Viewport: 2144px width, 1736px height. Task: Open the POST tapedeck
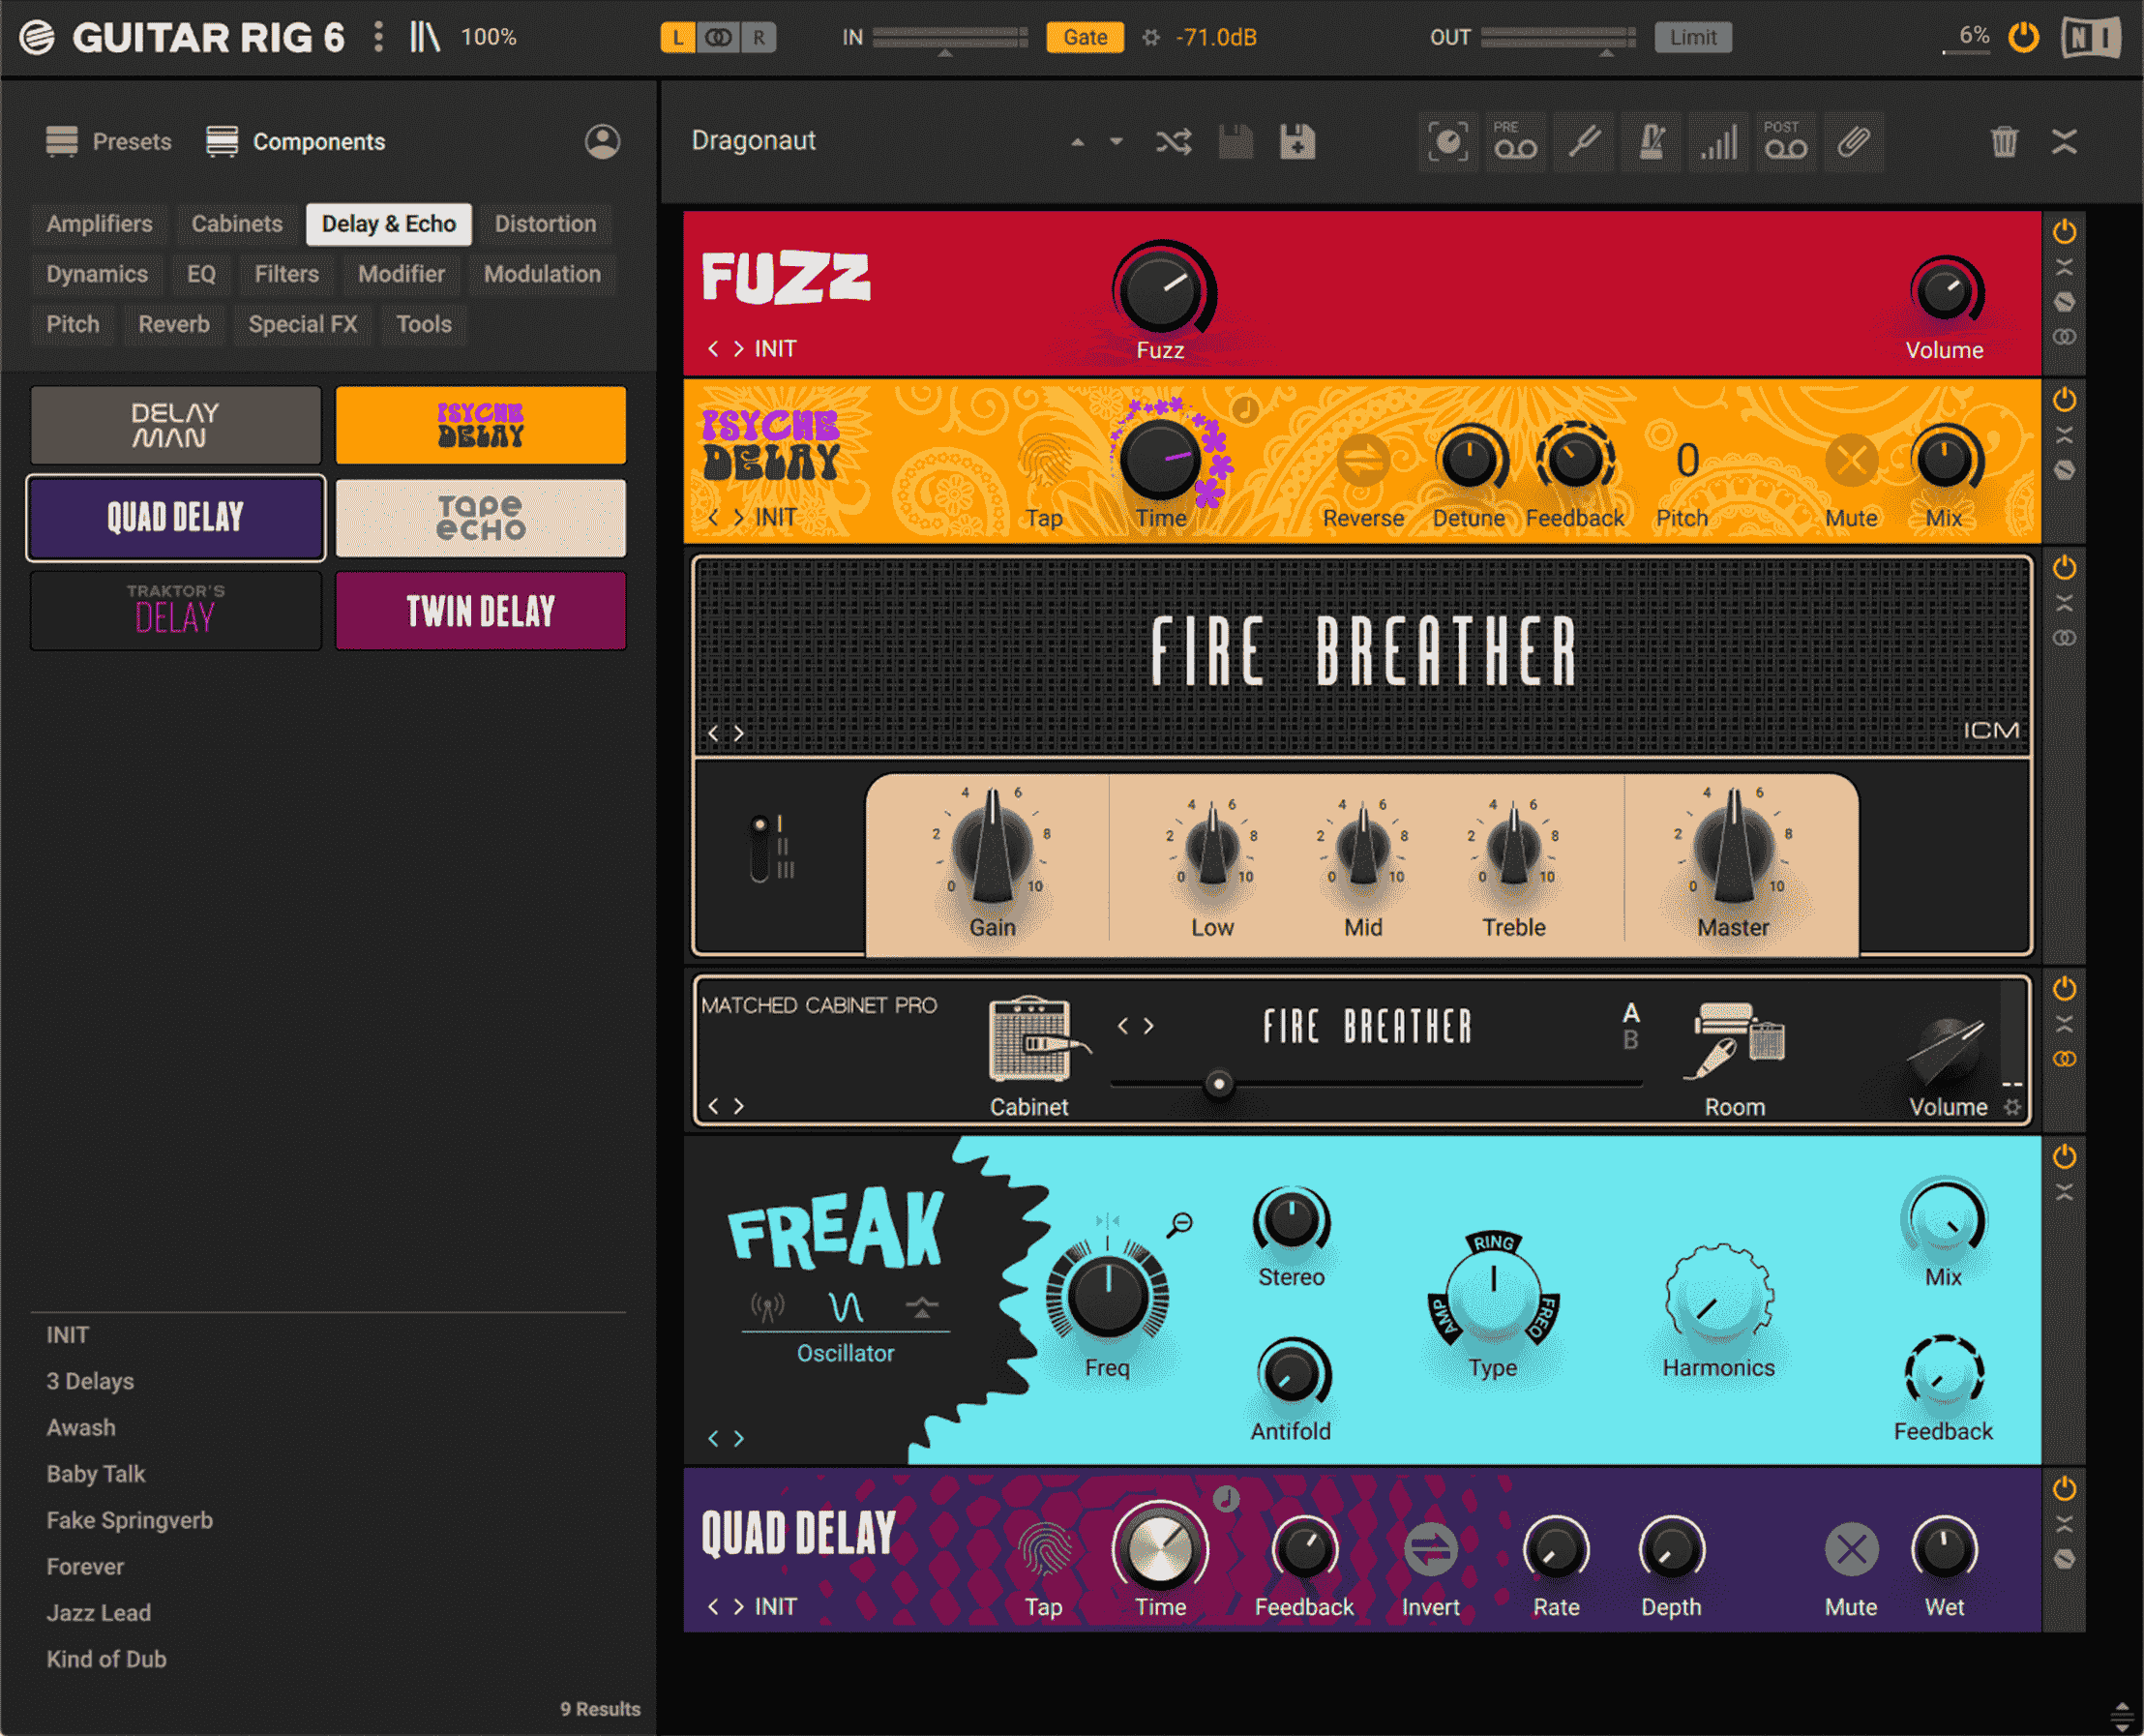[1786, 142]
